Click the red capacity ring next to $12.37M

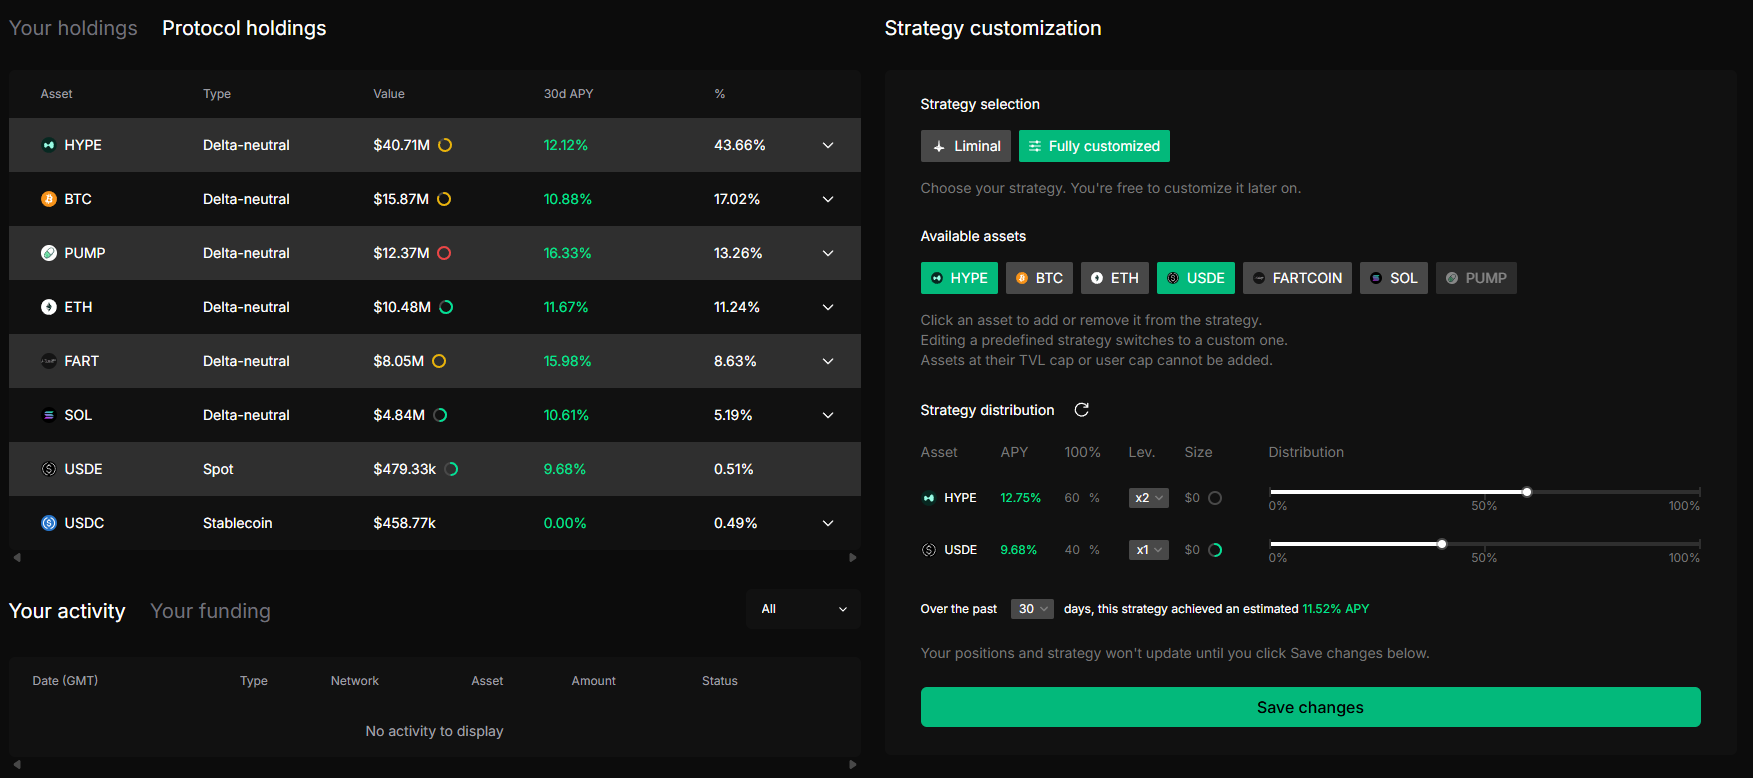pyautogui.click(x=444, y=253)
